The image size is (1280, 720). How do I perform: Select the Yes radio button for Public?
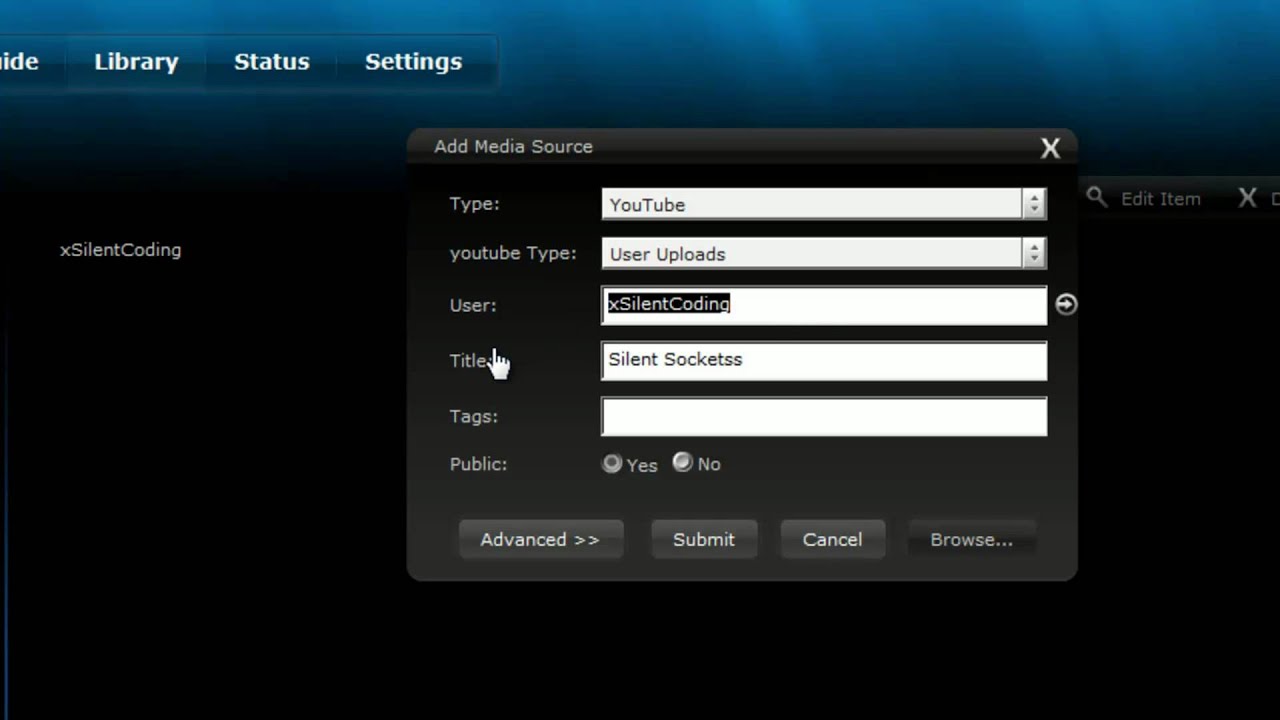point(612,464)
